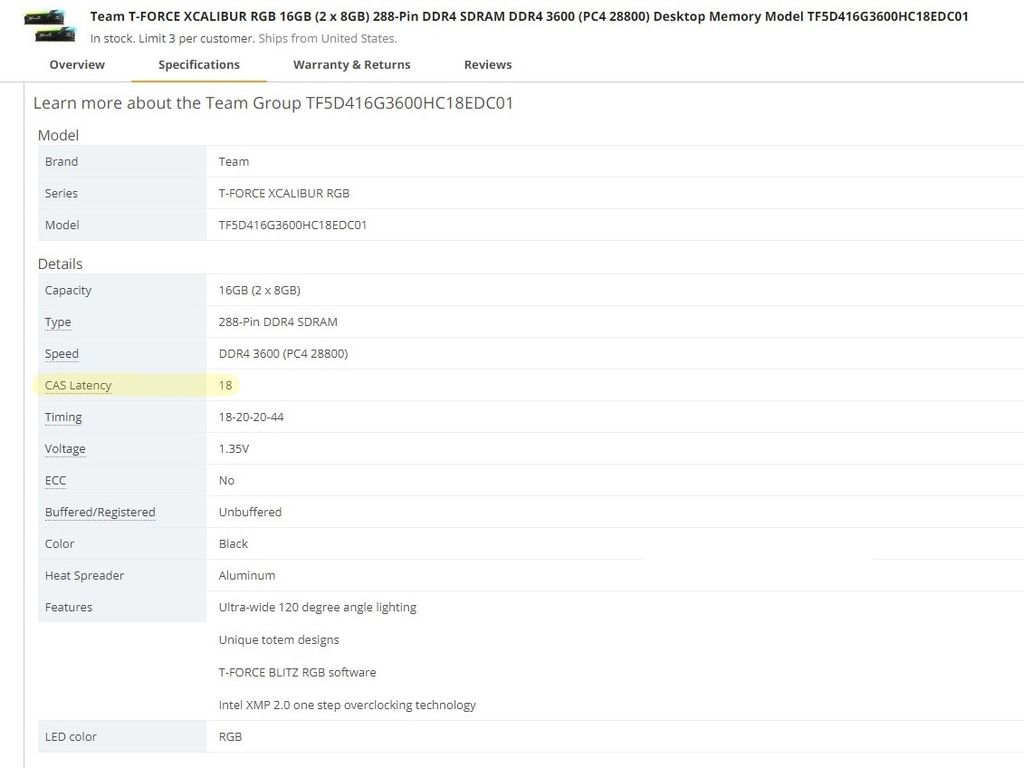Click the 'Learn more about the Team Group' heading

point(273,103)
